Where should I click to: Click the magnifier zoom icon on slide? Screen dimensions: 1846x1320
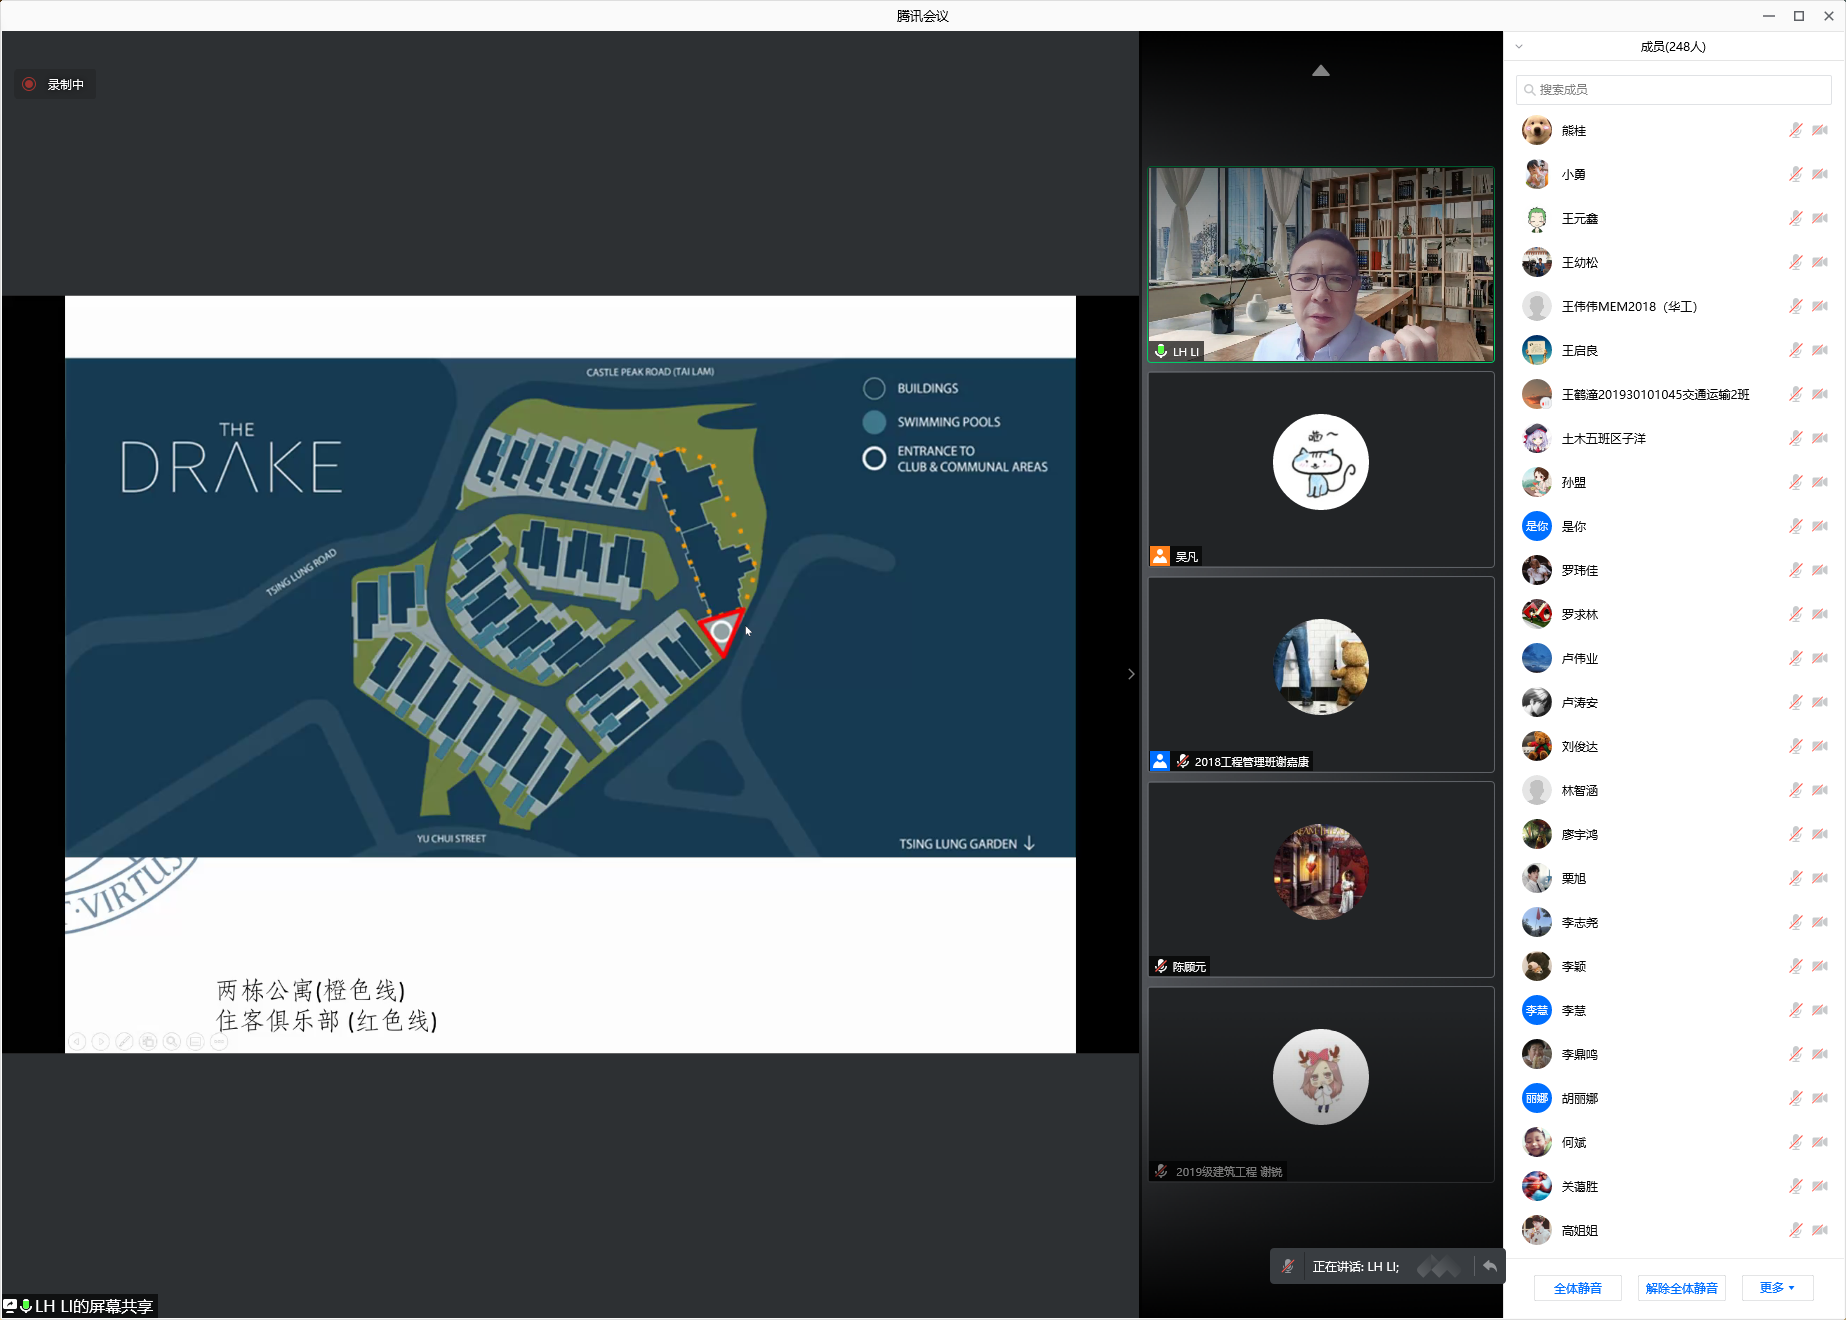[172, 1042]
